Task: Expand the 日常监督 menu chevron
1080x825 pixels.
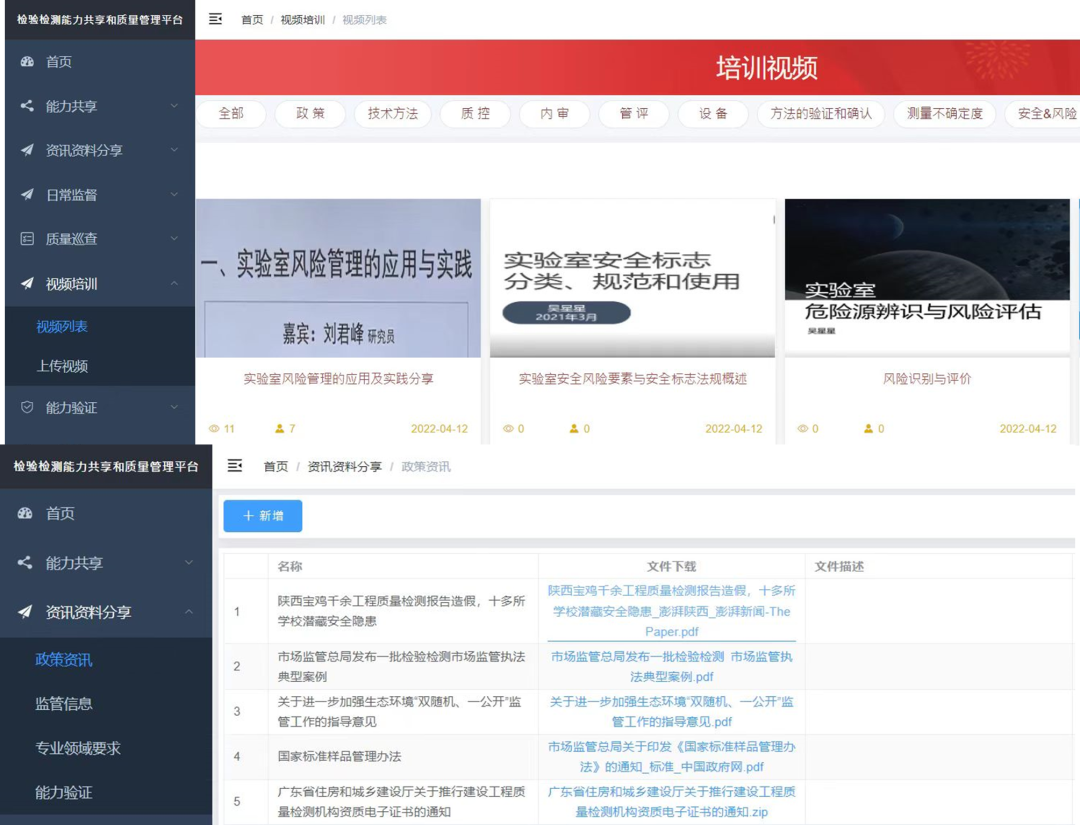Action: pos(174,194)
